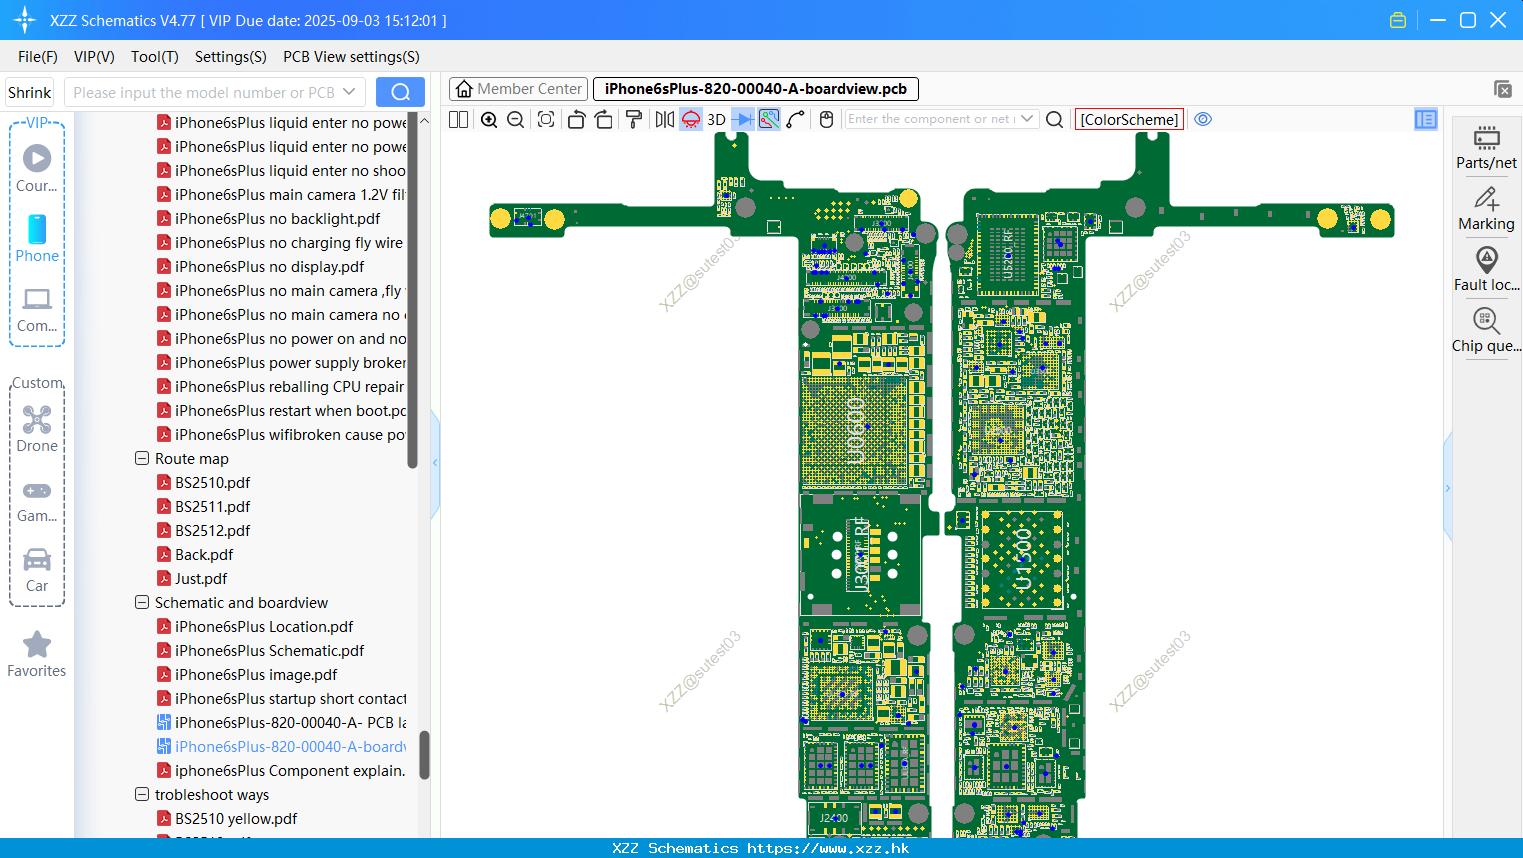This screenshot has width=1523, height=858.
Task: Open iPhone6sPlus Location.pdf
Action: tap(264, 626)
